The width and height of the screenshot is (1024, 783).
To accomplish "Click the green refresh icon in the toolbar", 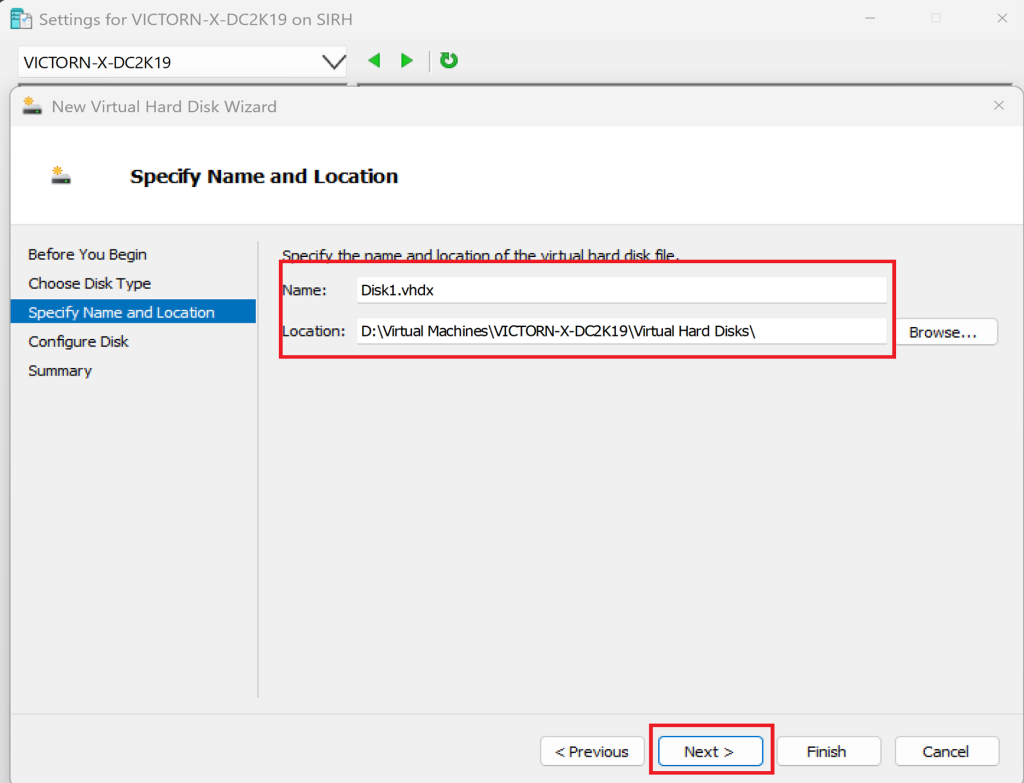I will 449,61.
